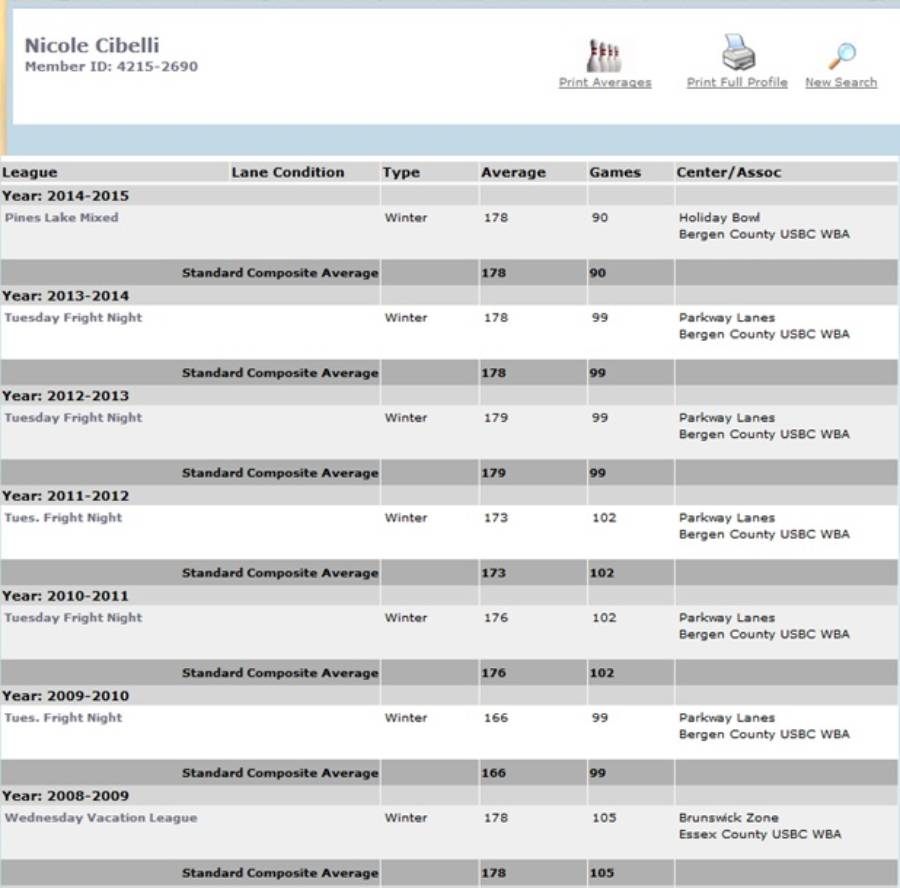Viewport: 900px width, 888px height.
Task: Click the printer icon for full profile
Action: (738, 53)
